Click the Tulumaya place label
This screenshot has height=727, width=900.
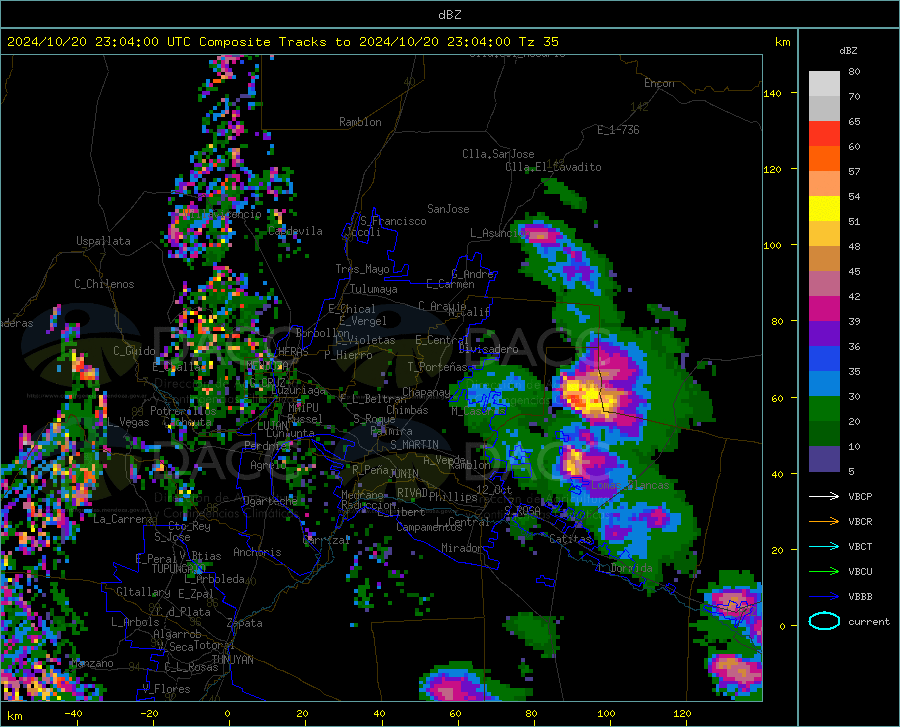coord(373,289)
